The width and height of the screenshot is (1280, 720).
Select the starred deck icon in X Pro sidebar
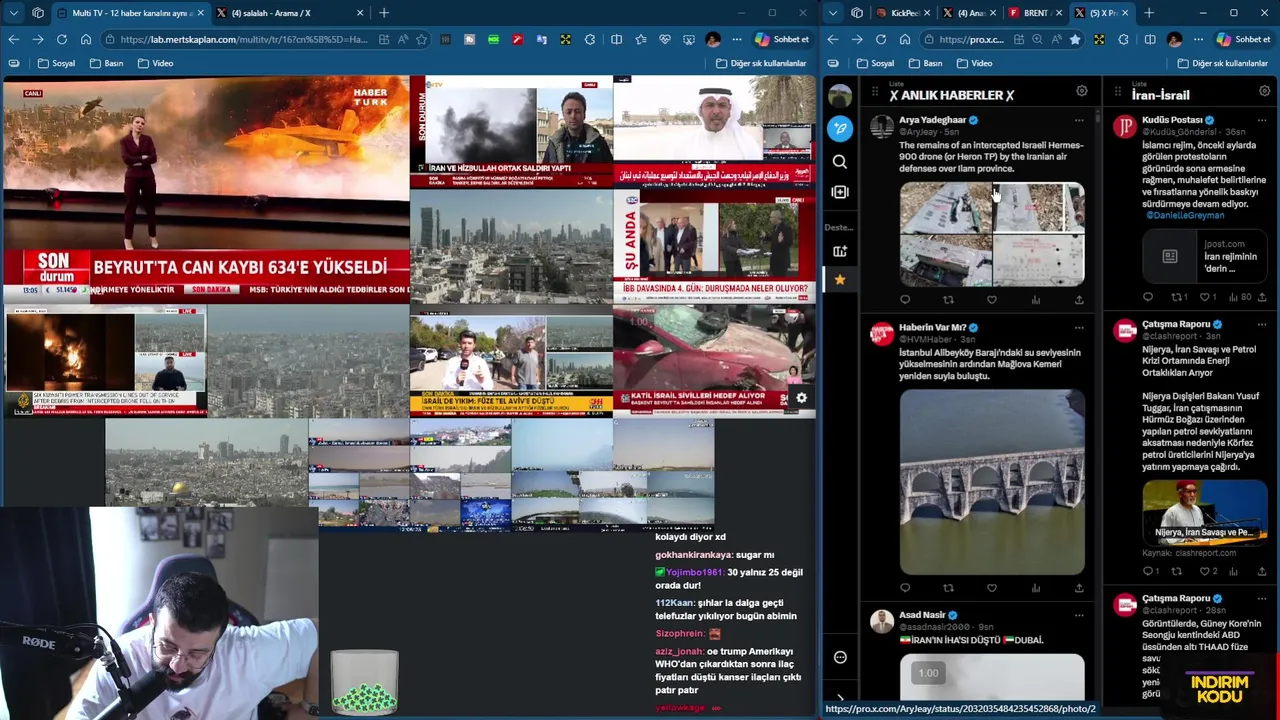pos(840,280)
